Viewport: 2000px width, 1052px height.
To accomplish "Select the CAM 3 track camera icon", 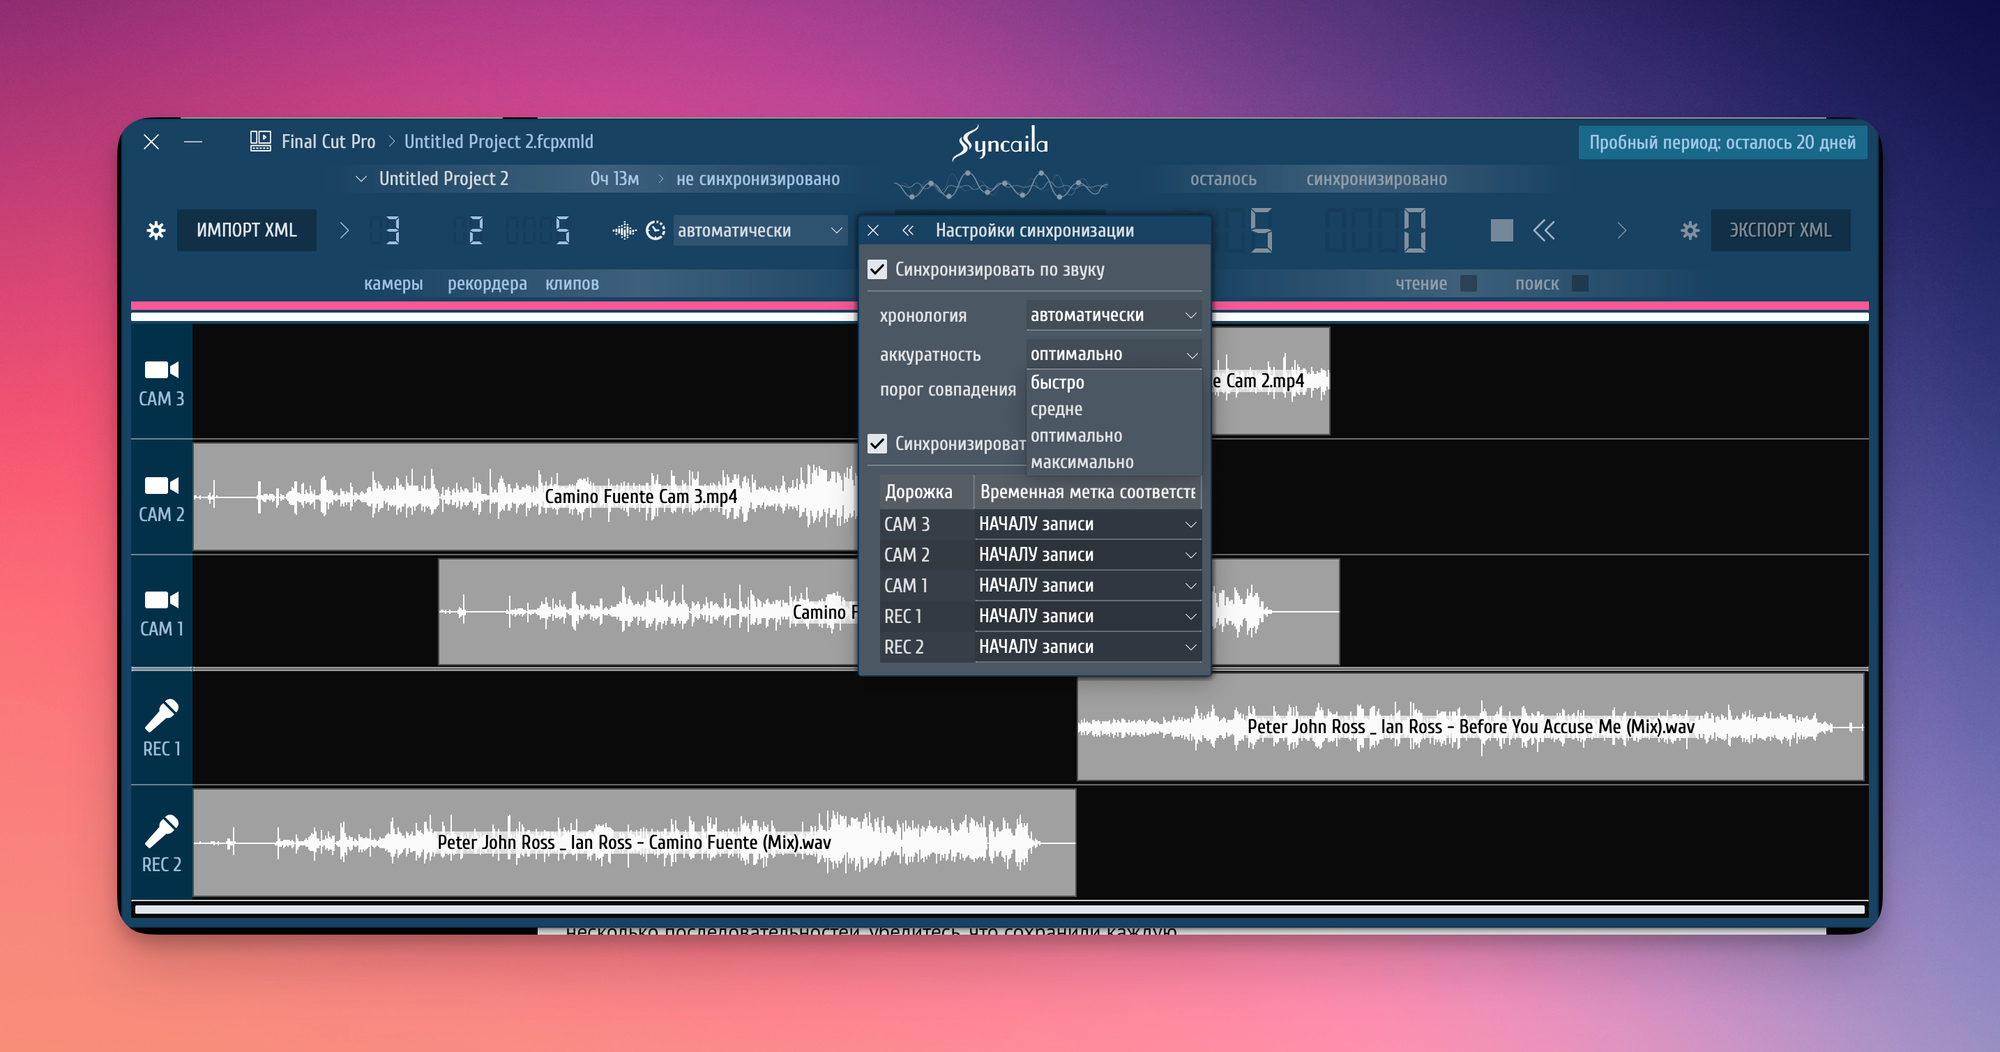I will point(162,370).
